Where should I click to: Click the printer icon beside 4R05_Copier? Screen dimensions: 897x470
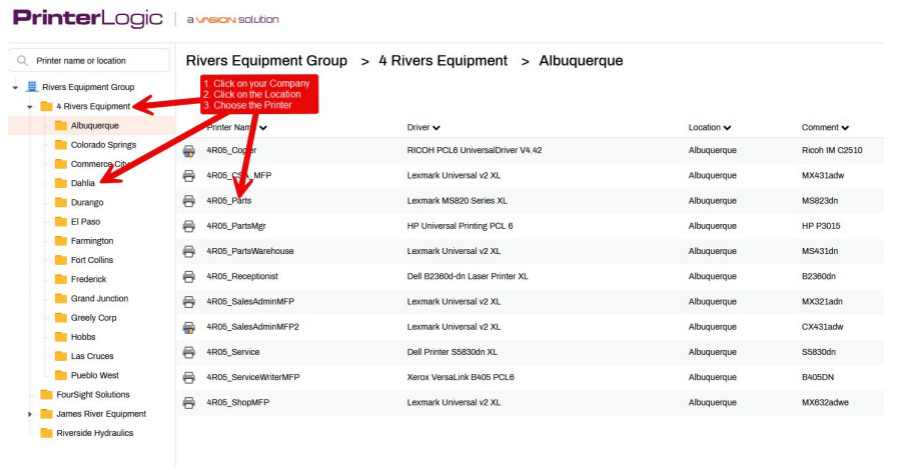point(188,151)
